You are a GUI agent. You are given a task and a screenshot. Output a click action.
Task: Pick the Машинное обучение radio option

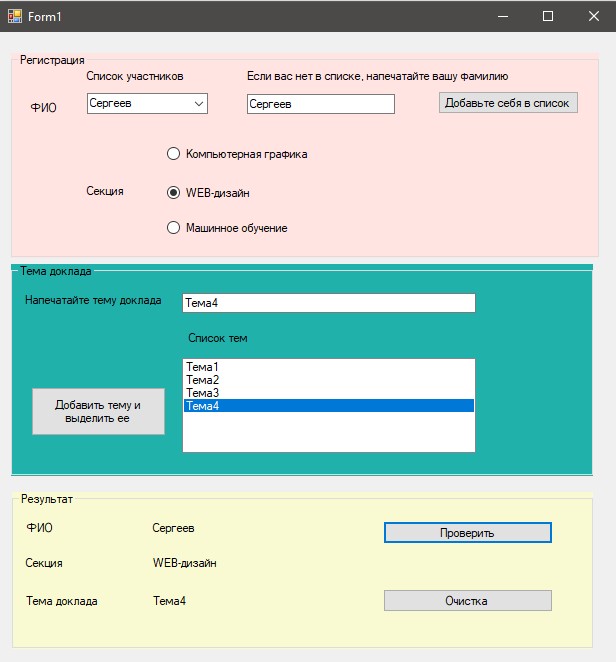(x=173, y=228)
